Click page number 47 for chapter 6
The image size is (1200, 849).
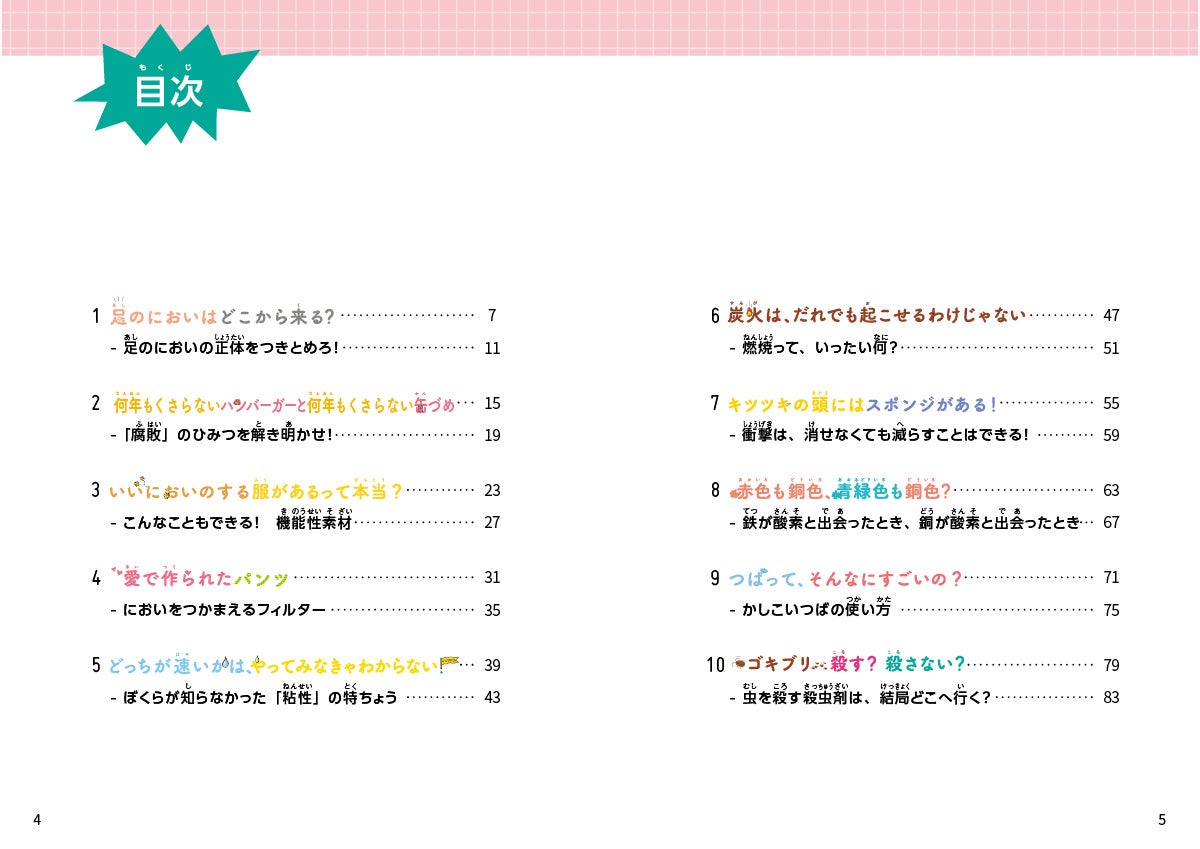[1111, 315]
